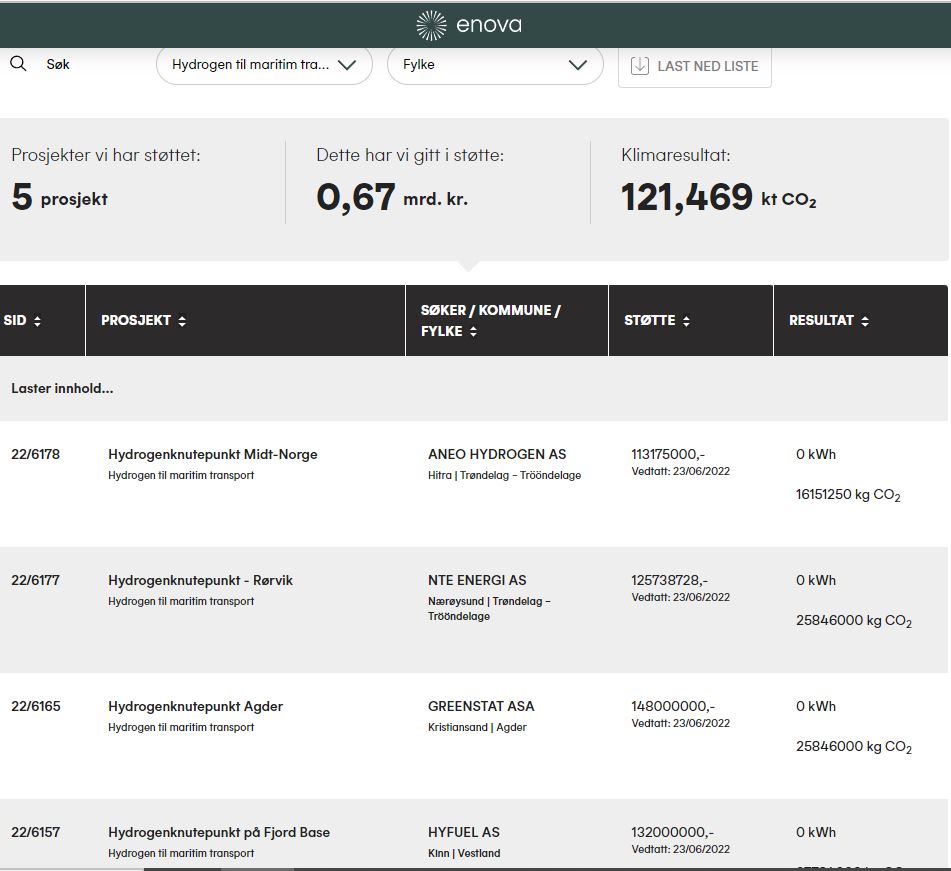
Task: Select the Hydrogenknutepunkt Agder project
Action: (195, 706)
